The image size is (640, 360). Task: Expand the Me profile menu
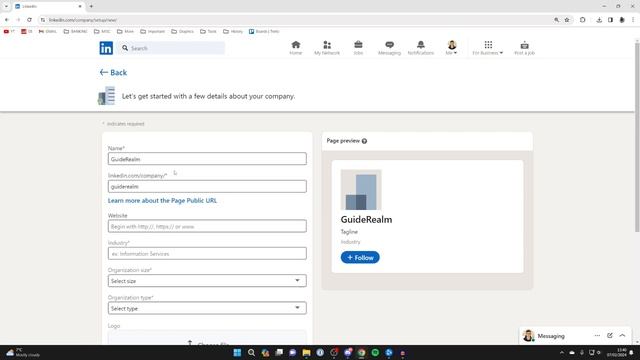click(451, 48)
